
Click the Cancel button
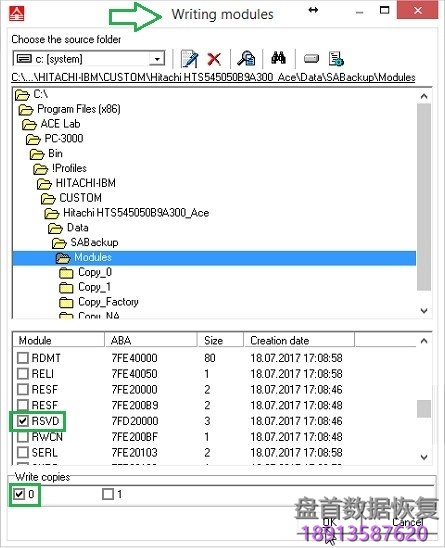pos(408,522)
